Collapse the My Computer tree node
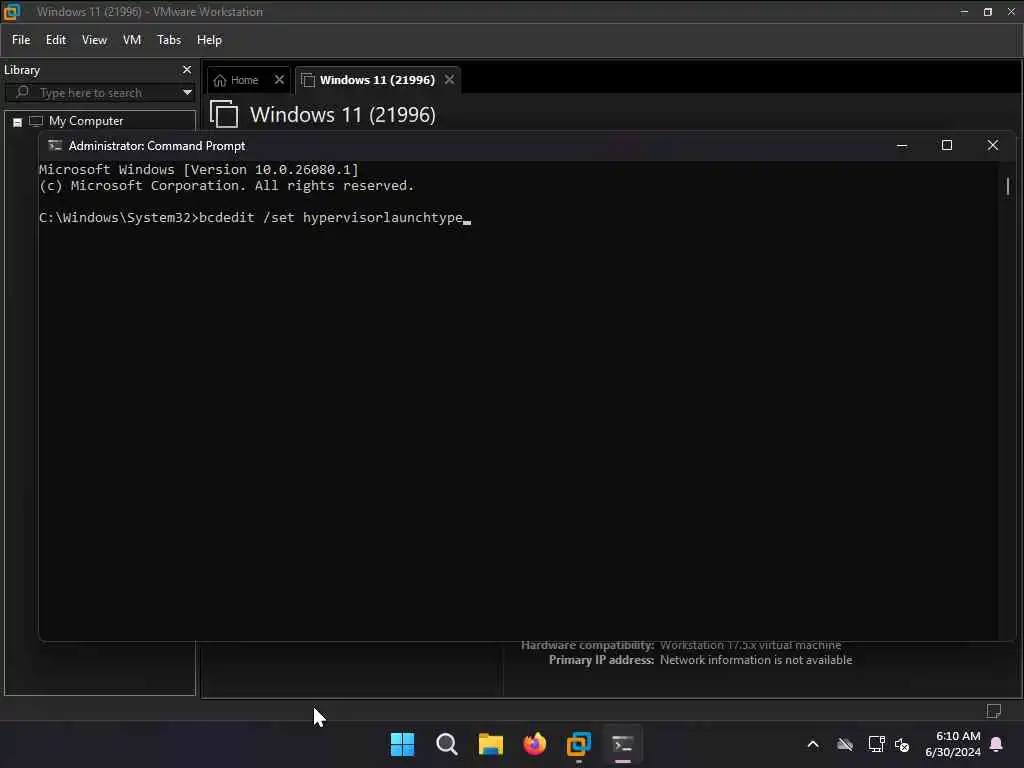The height and width of the screenshot is (768, 1024). click(x=18, y=122)
